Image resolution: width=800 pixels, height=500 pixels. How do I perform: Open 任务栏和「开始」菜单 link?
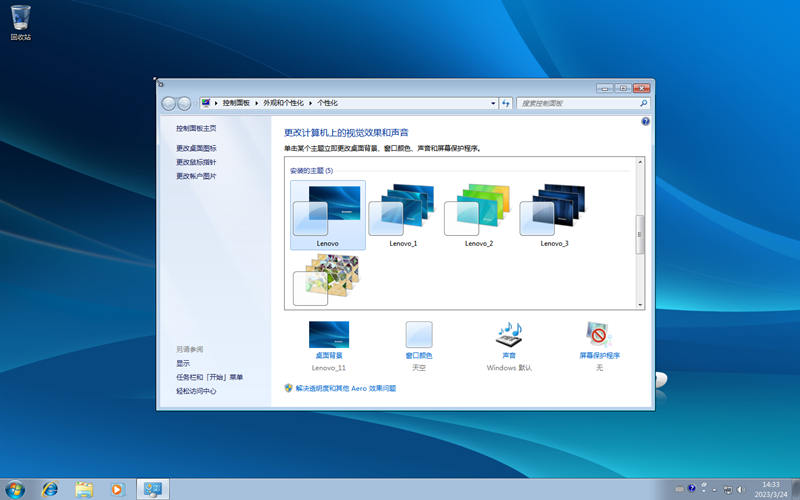click(209, 377)
